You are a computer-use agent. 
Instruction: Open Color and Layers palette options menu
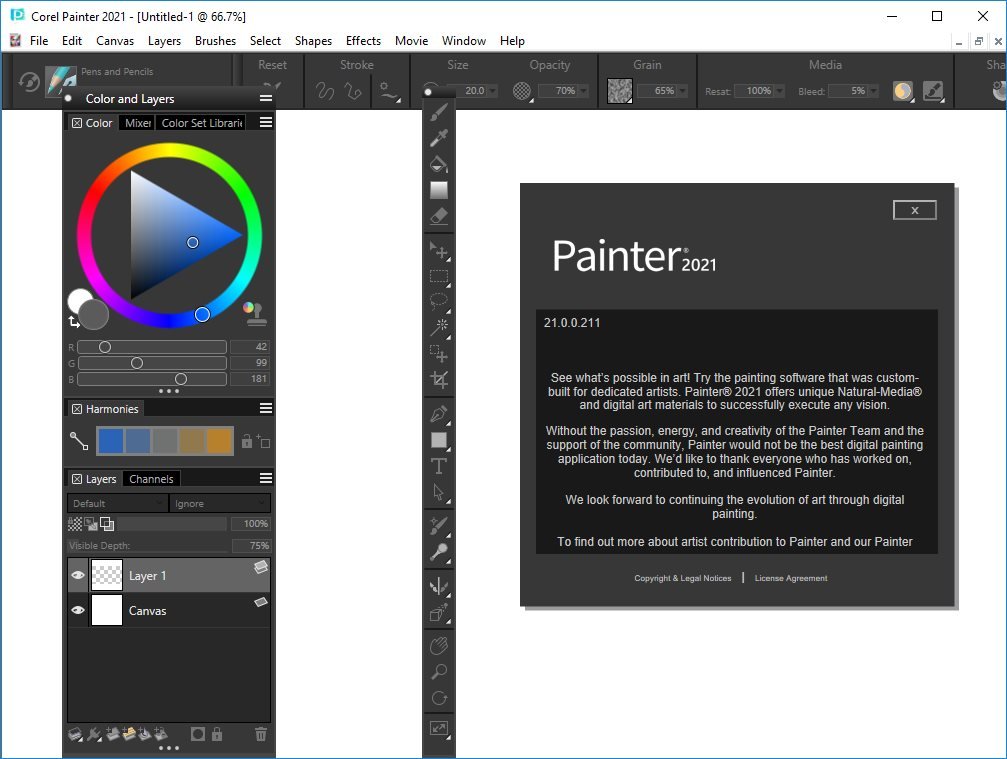tap(266, 98)
